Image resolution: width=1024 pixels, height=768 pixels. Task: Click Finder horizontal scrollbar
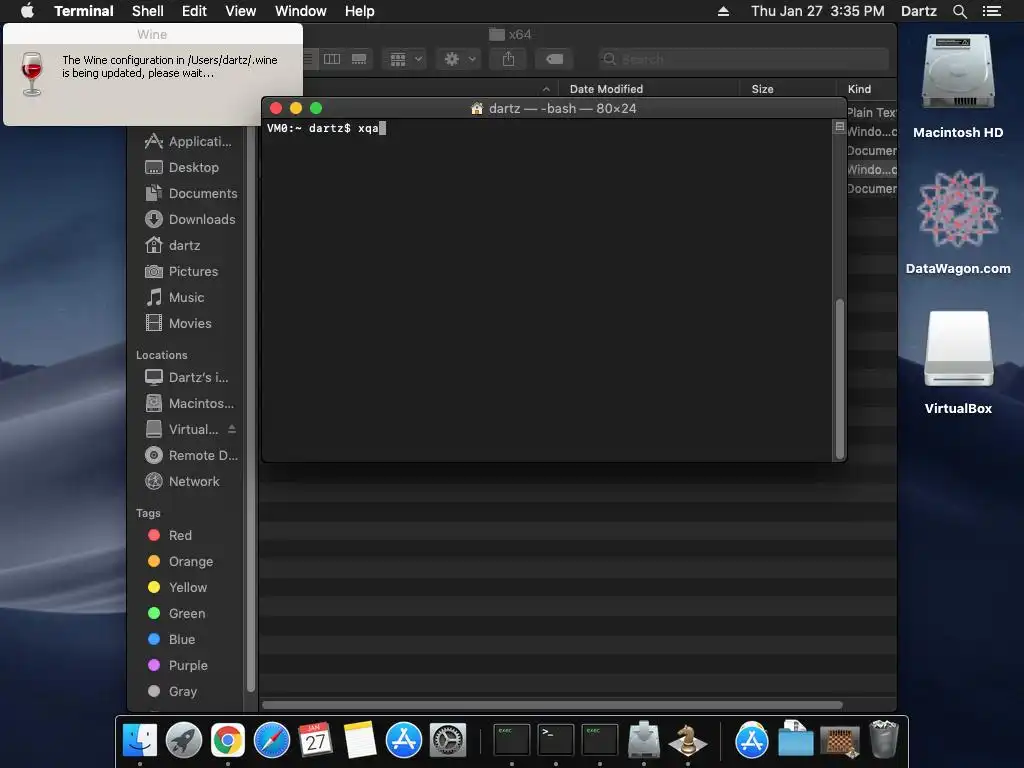(x=552, y=705)
